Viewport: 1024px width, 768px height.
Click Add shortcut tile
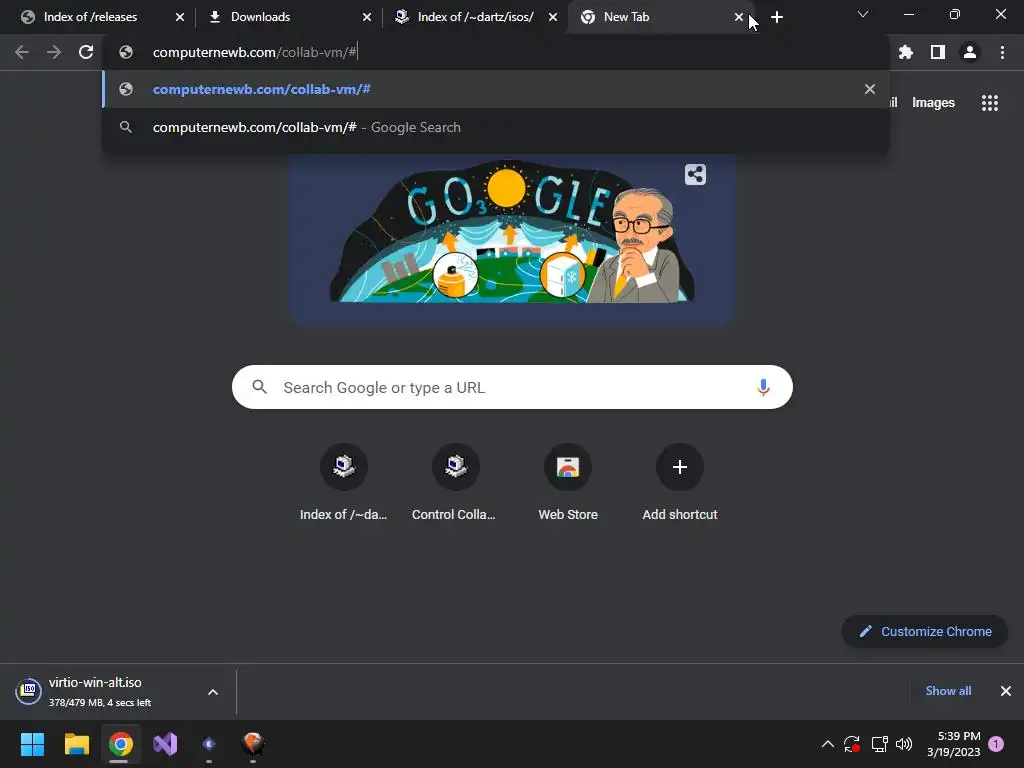coord(680,483)
